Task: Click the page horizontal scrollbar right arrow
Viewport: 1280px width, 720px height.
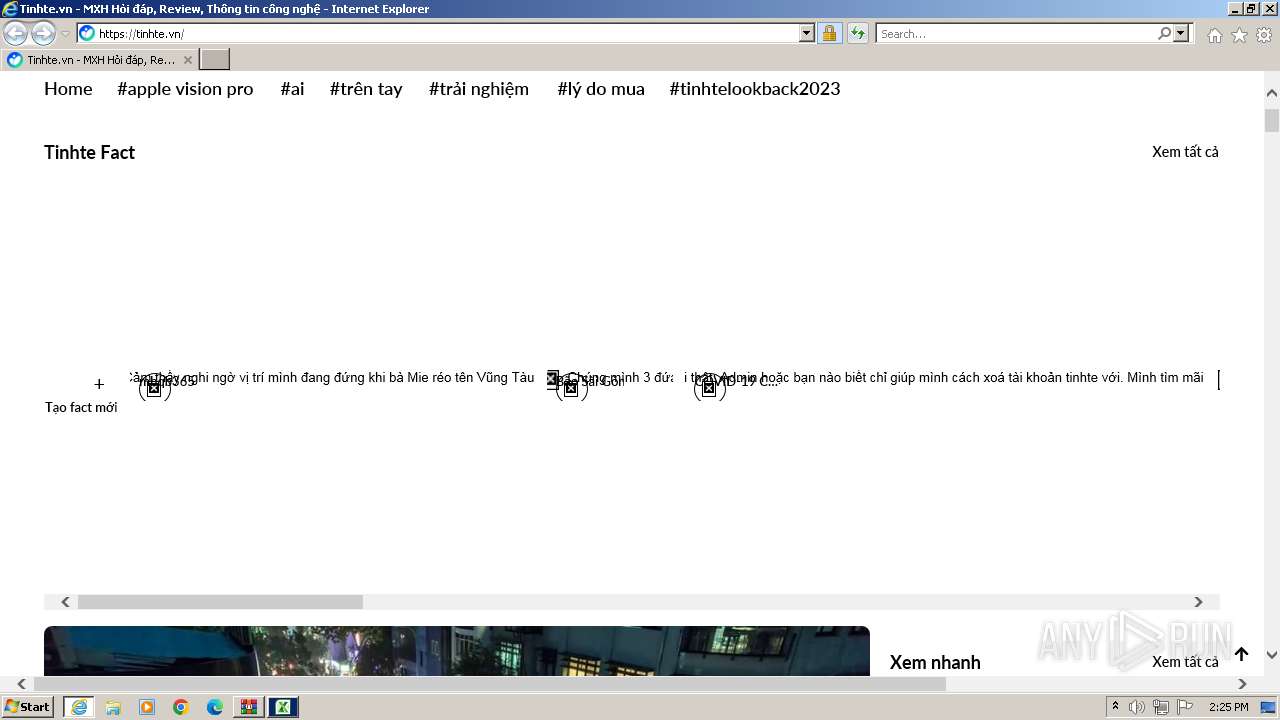Action: pyautogui.click(x=1242, y=684)
